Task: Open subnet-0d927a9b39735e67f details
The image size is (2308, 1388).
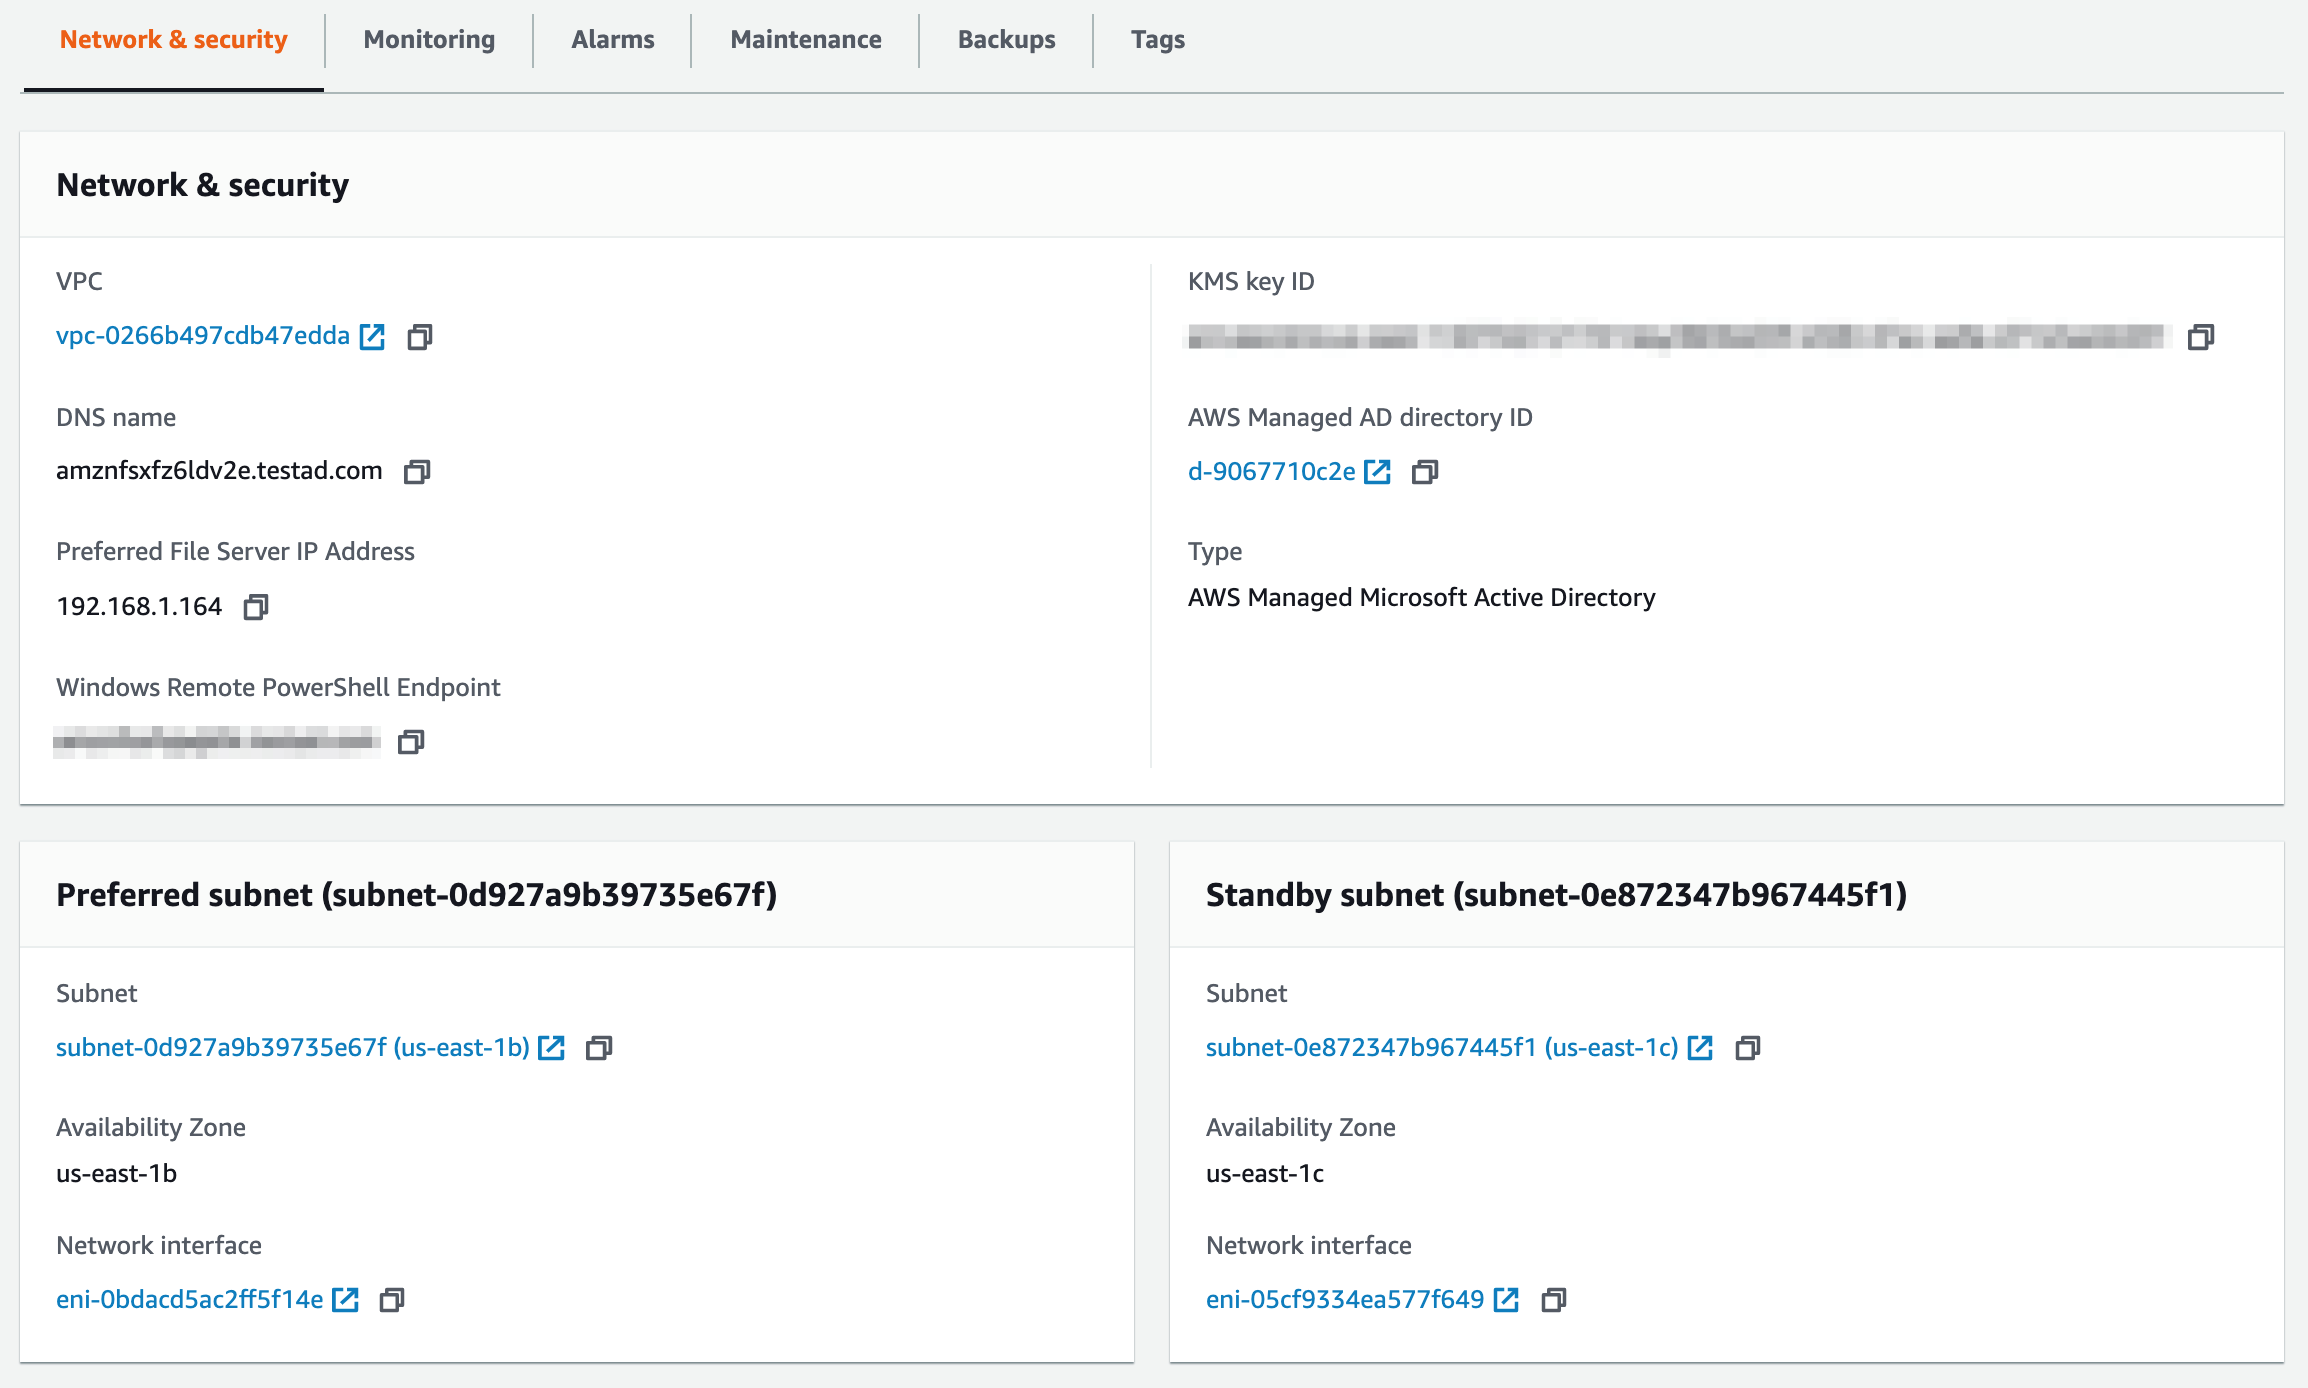Action: point(295,1048)
